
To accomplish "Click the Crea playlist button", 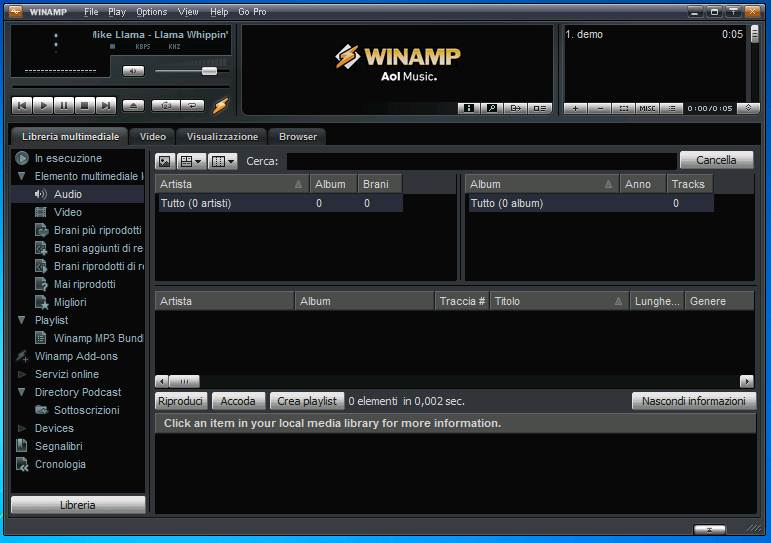I will tap(306, 401).
